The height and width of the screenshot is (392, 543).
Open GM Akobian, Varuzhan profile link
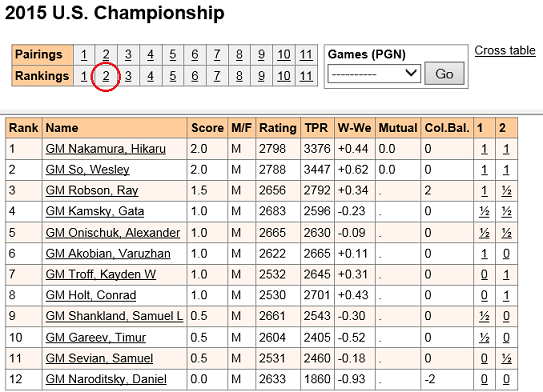click(x=108, y=253)
